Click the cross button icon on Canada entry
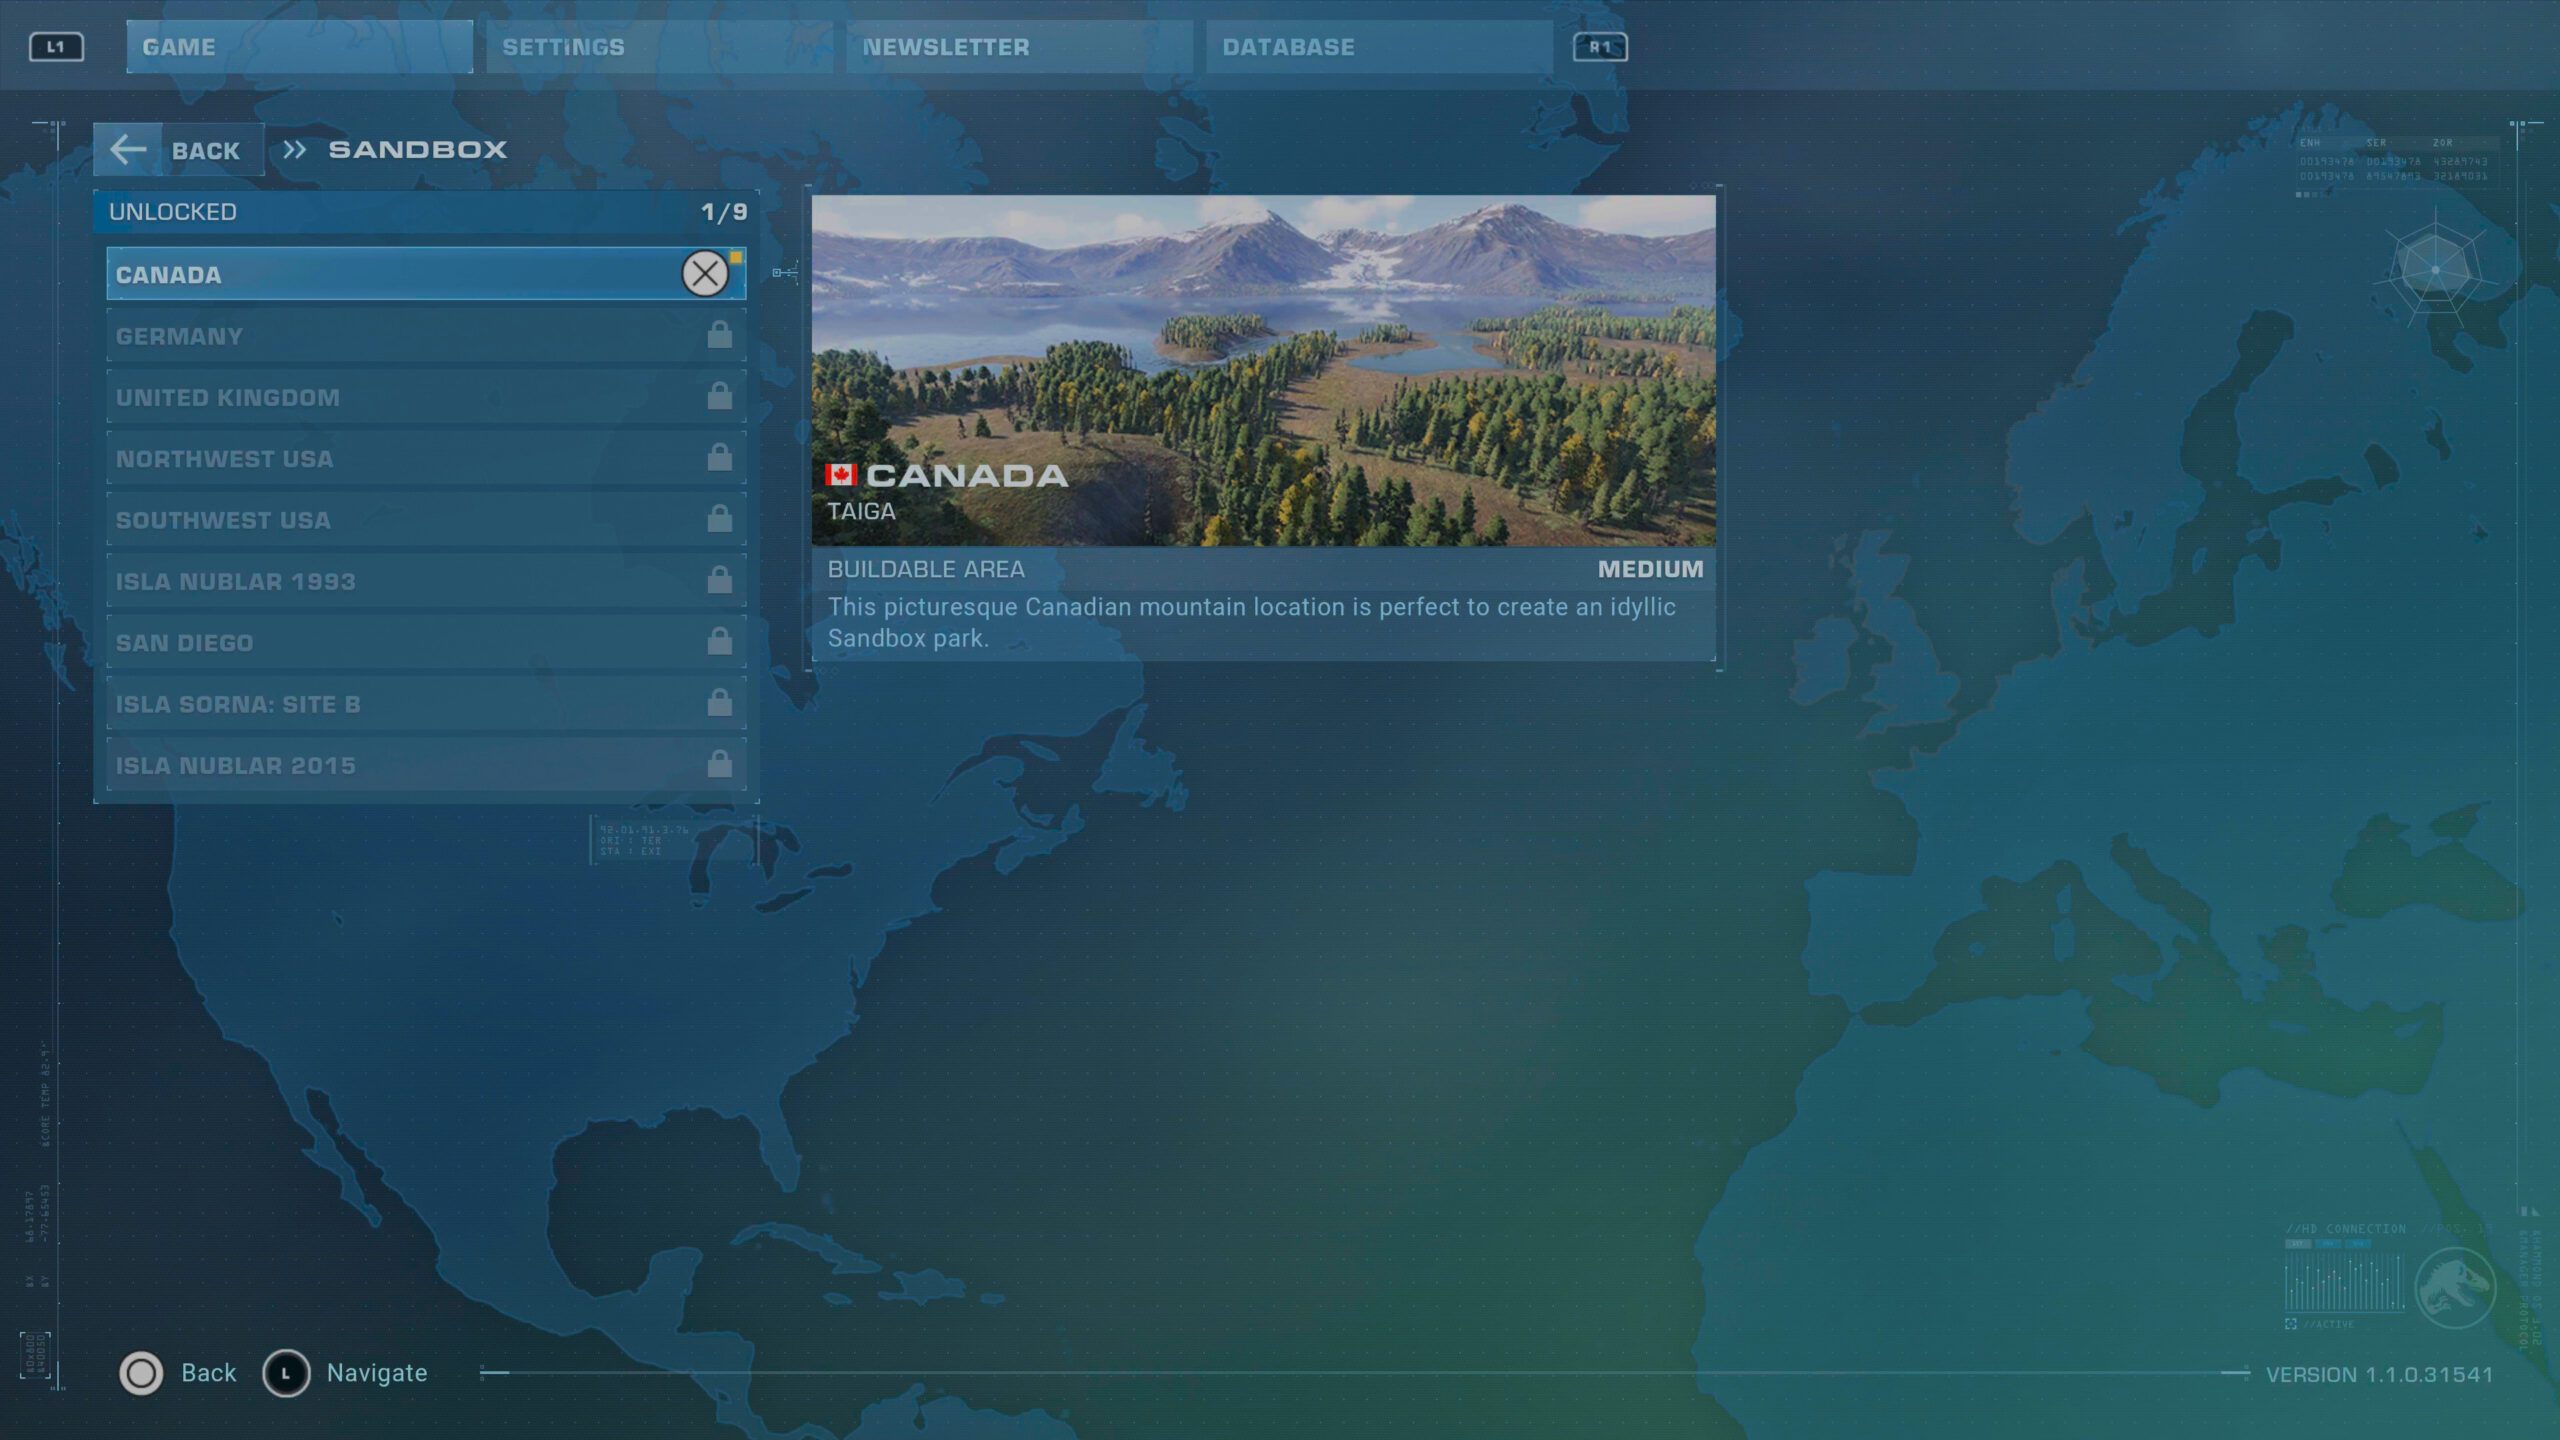Image resolution: width=2560 pixels, height=1440 pixels. click(707, 274)
